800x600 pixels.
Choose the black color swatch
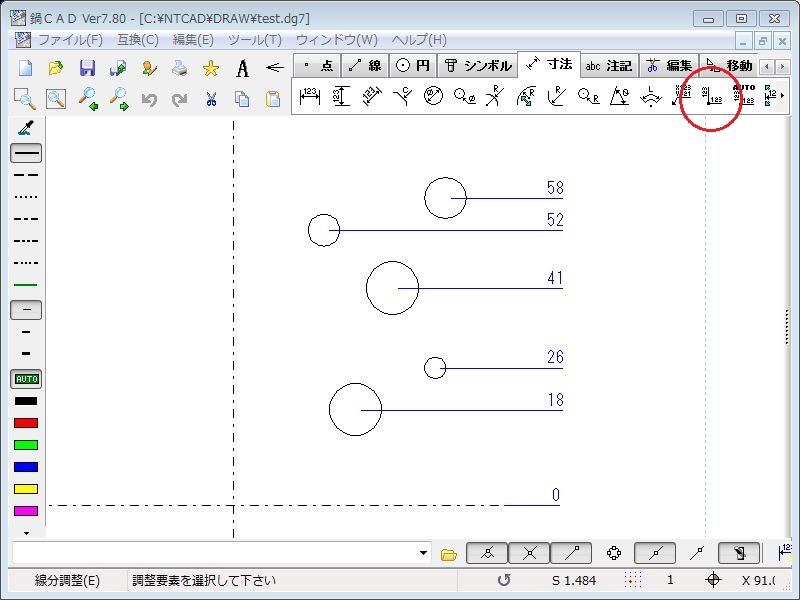26,401
